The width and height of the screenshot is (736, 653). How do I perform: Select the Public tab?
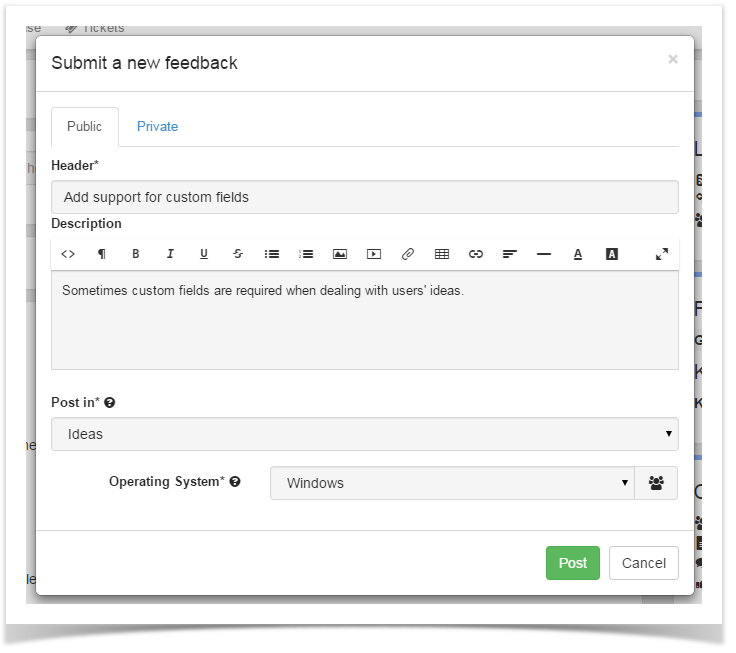[x=84, y=126]
